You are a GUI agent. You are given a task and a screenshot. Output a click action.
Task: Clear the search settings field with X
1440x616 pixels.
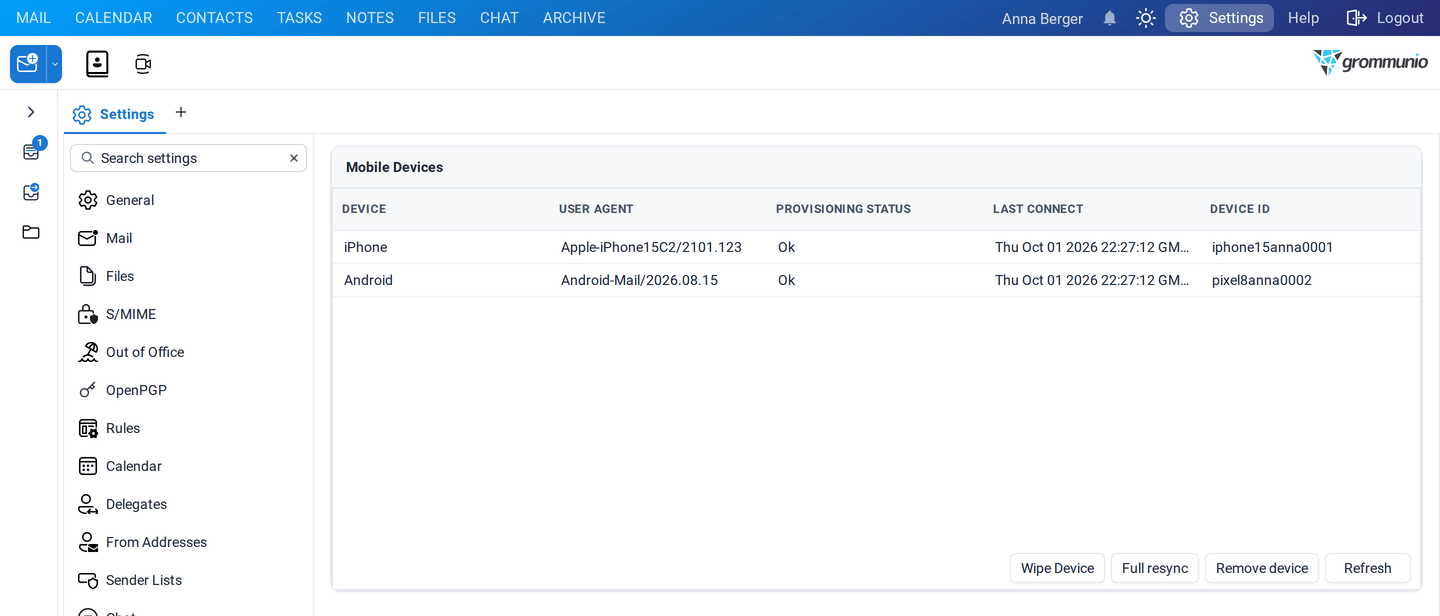tap(294, 158)
